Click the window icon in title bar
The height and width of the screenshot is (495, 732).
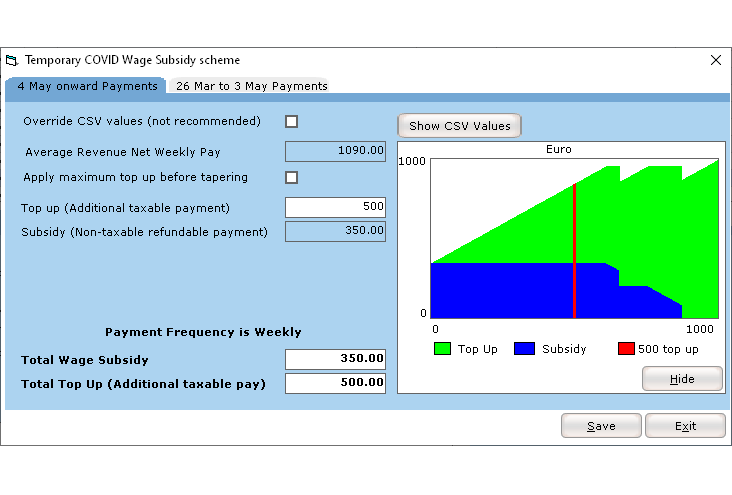coord(12,60)
